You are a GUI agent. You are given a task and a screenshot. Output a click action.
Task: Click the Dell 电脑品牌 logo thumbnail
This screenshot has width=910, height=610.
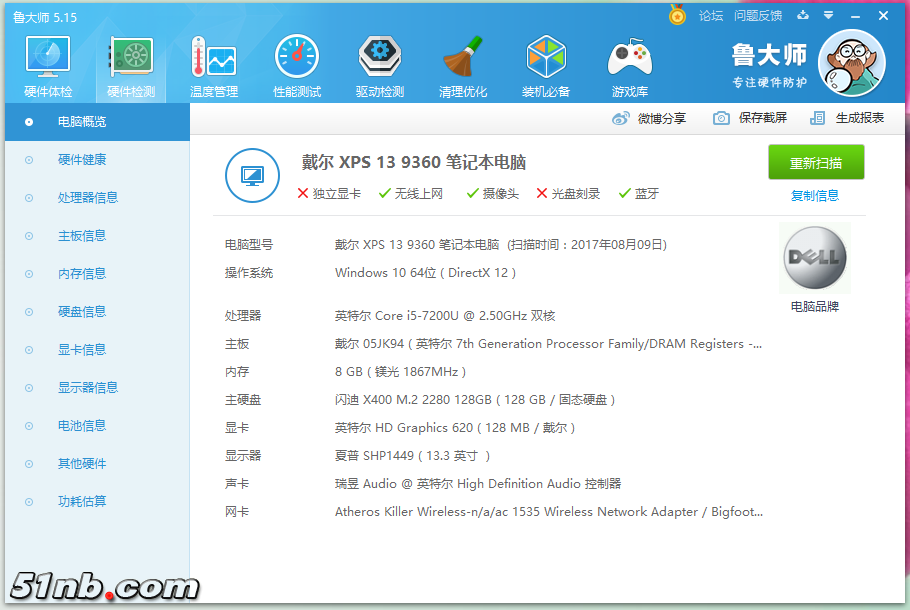815,259
